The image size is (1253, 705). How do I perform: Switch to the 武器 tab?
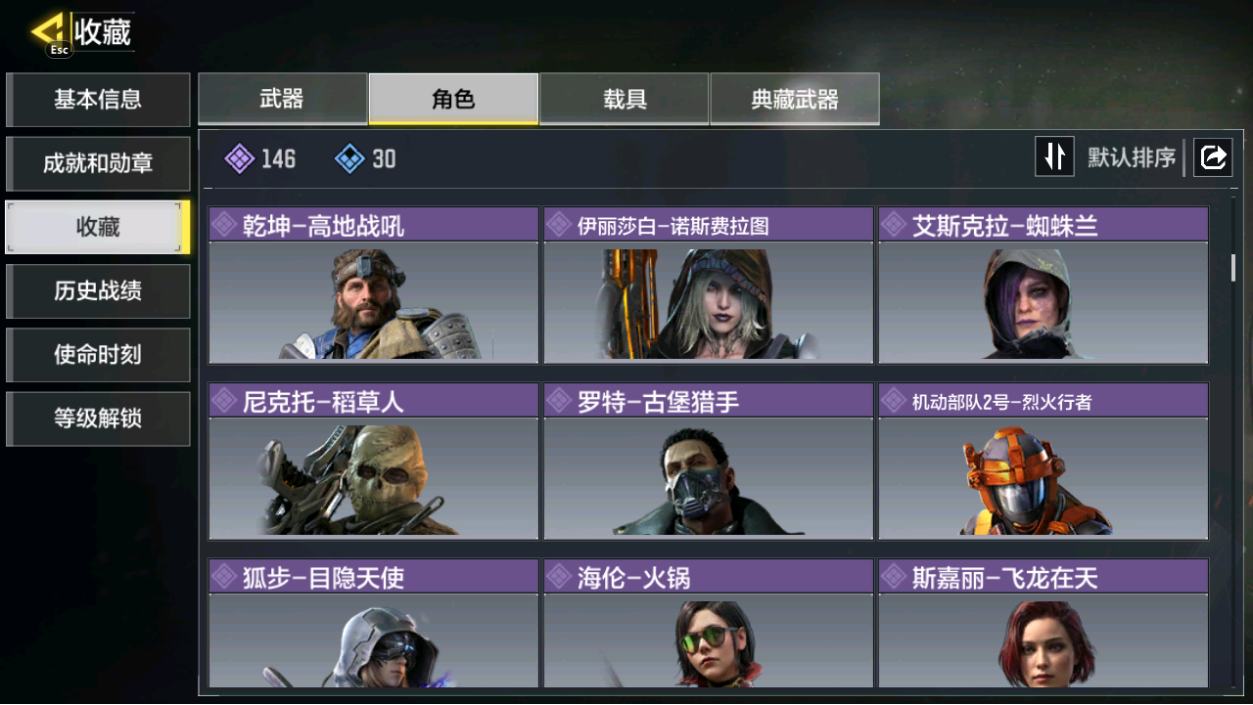(x=283, y=99)
